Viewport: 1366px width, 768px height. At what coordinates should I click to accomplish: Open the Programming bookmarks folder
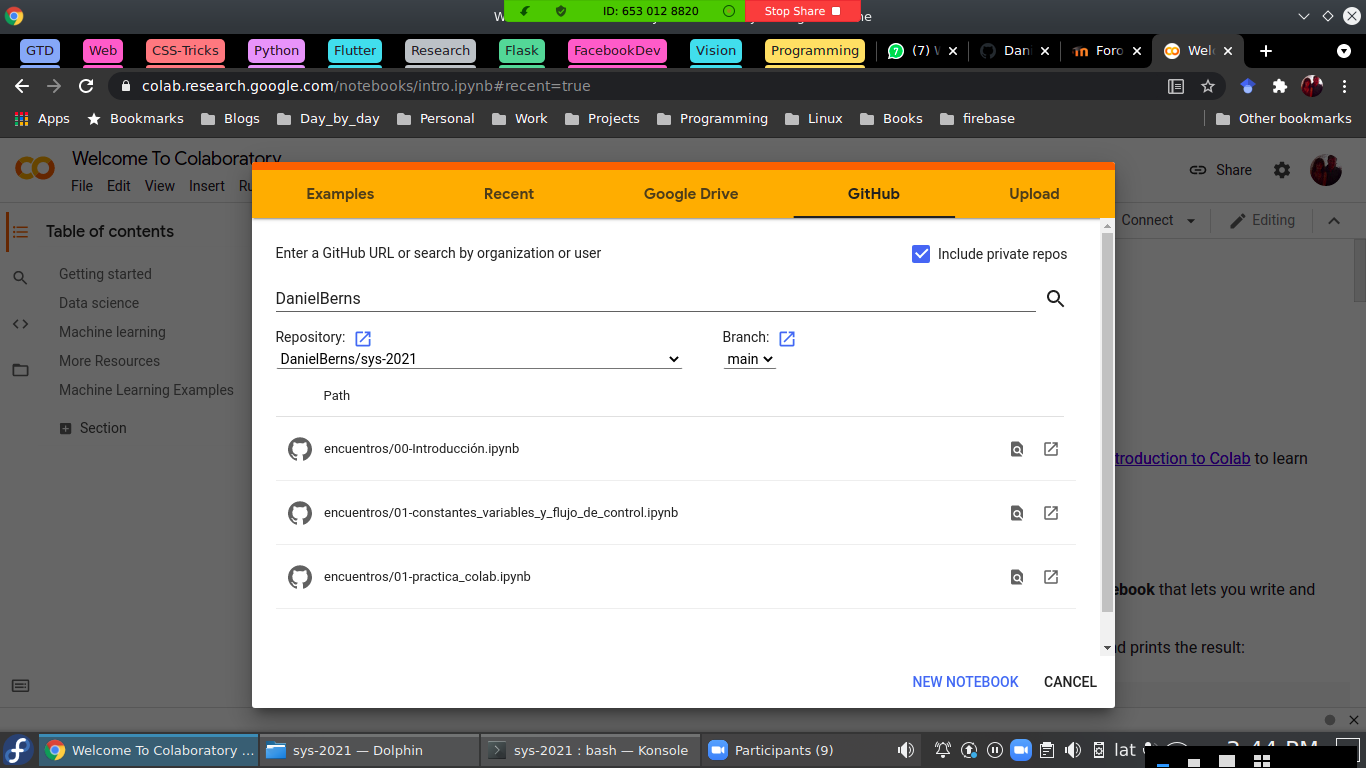[712, 118]
